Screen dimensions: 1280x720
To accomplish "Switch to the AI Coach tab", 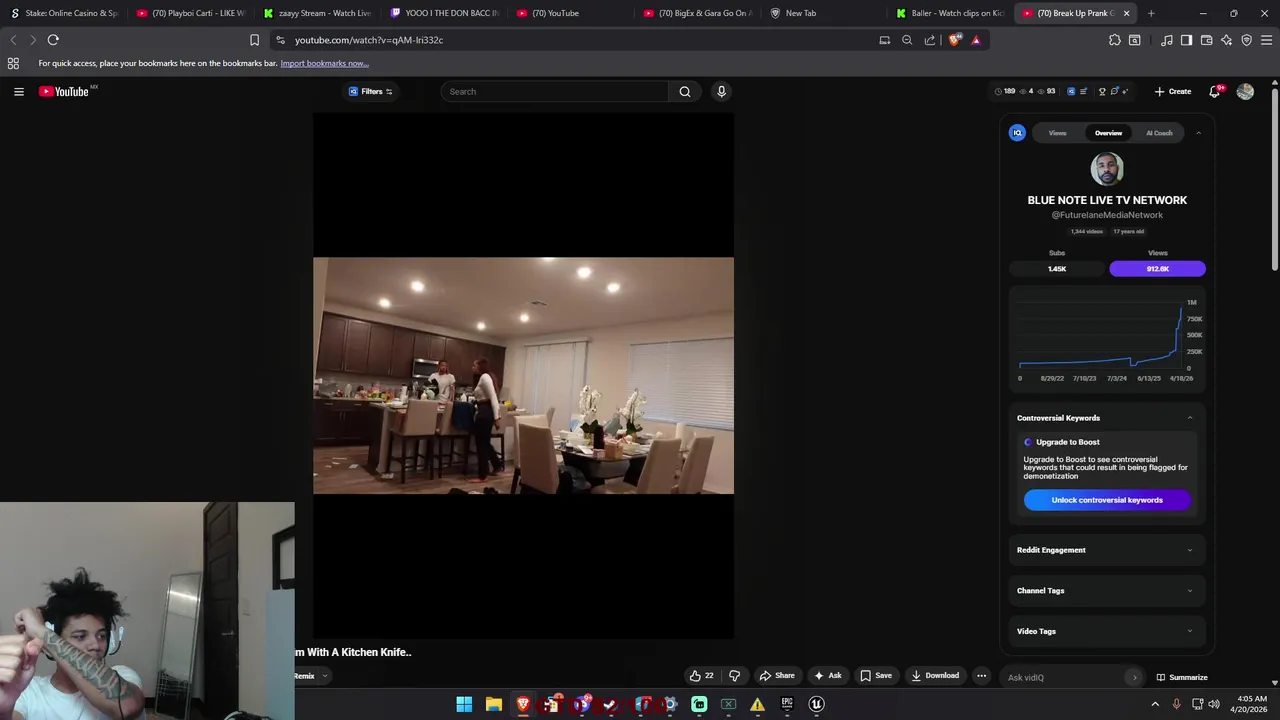I will (x=1159, y=133).
